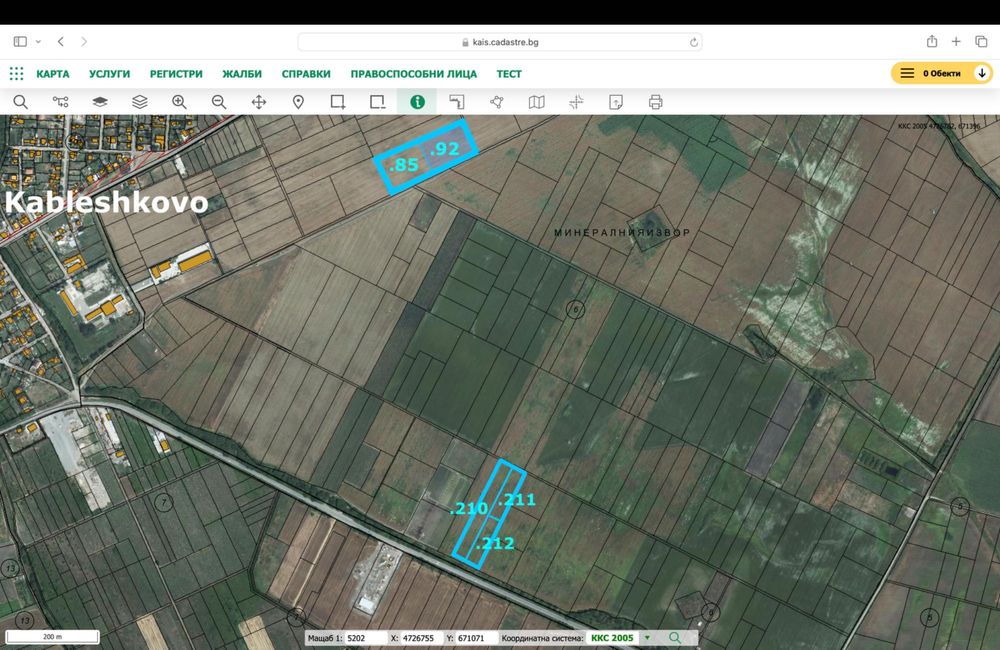The width and height of the screenshot is (1000, 650).
Task: Open the green dots apps grid
Action: pyautogui.click(x=17, y=73)
